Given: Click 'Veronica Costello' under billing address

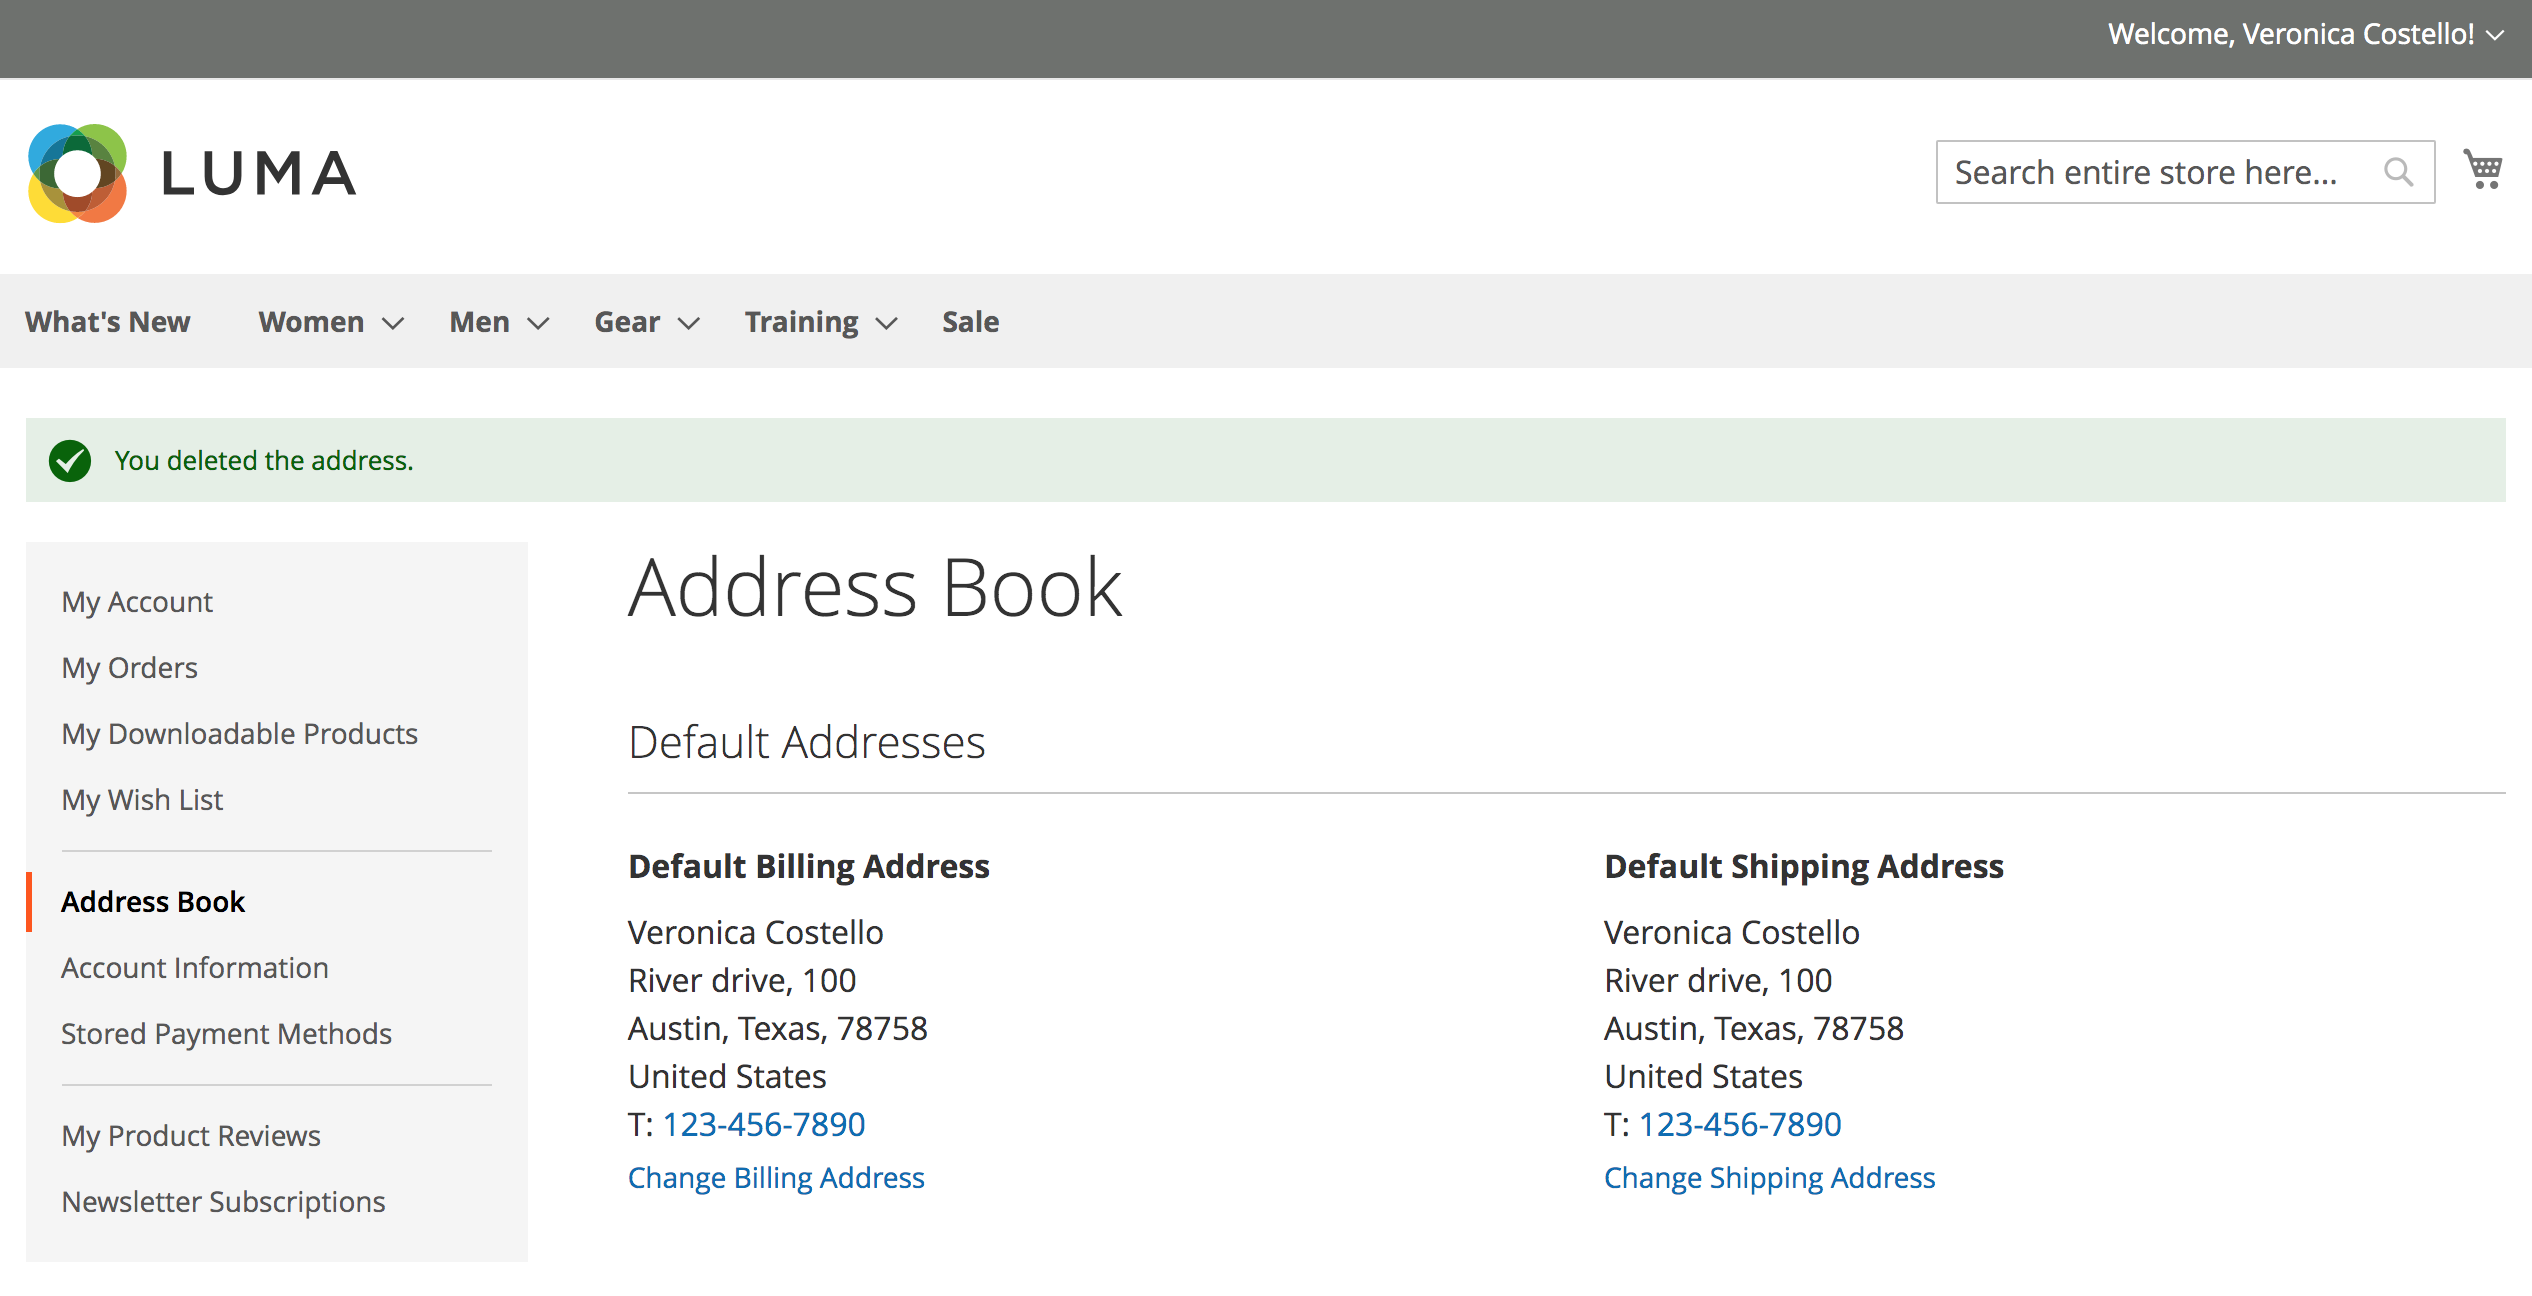Looking at the screenshot, I should (x=756, y=933).
